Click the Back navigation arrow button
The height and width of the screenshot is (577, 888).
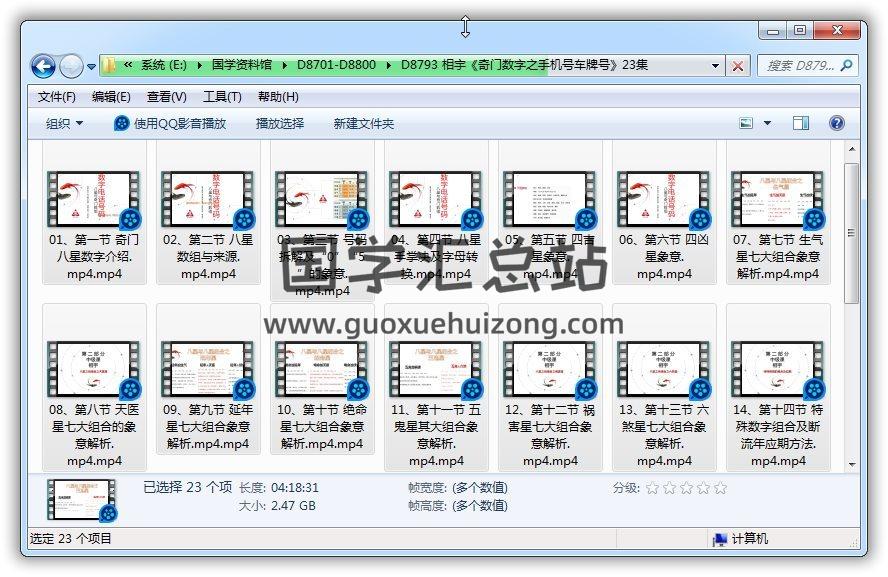pos(44,66)
